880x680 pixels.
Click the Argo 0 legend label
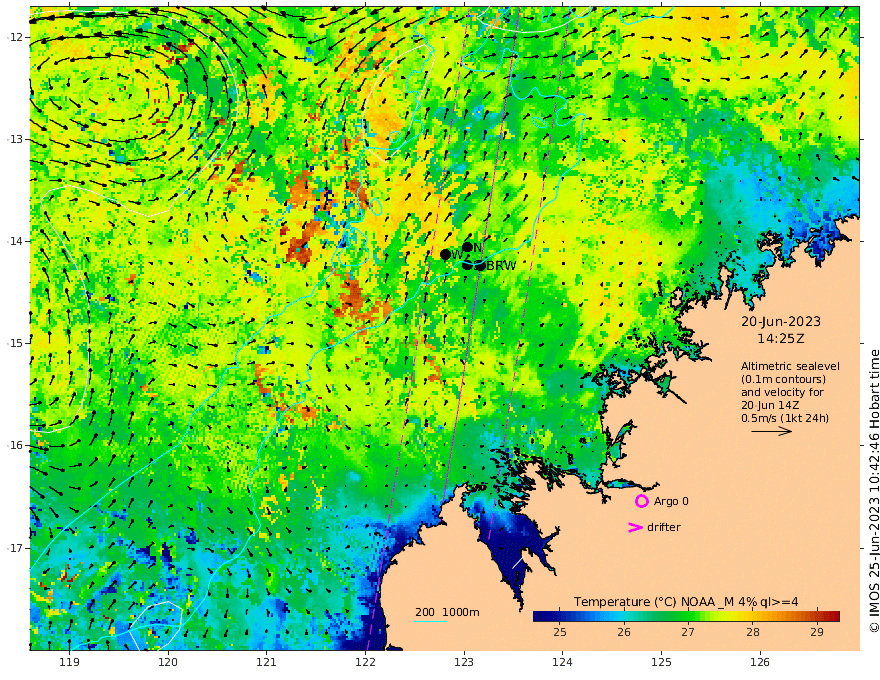pos(671,502)
